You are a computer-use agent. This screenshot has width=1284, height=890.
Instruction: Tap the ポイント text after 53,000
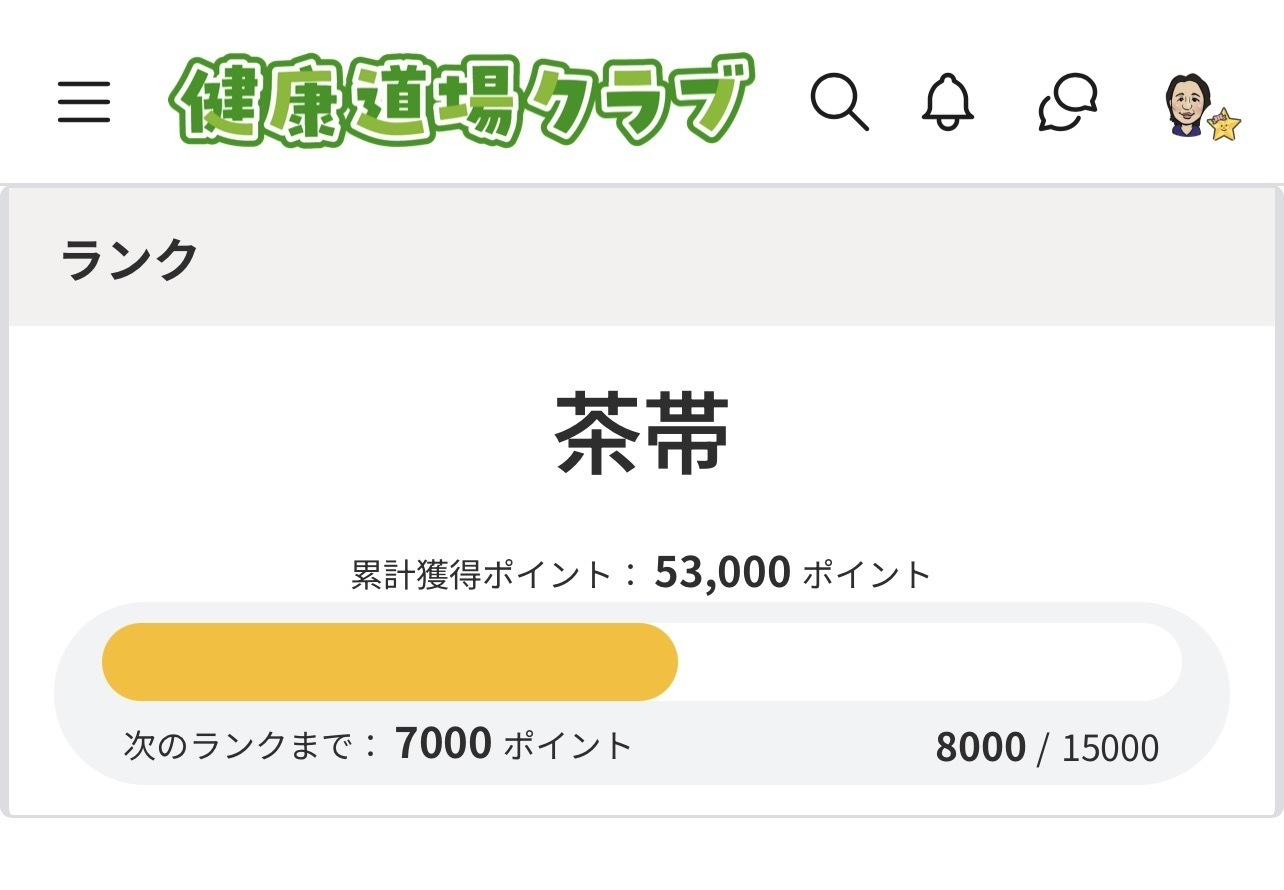point(867,575)
